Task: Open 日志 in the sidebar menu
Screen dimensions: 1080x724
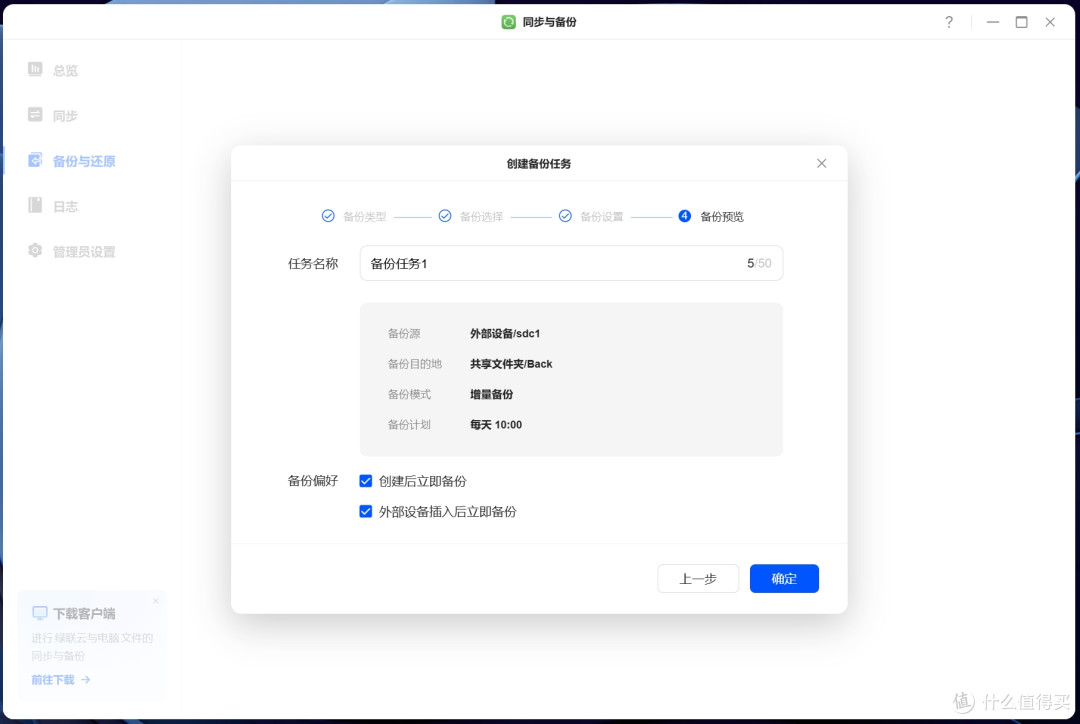Action: 65,207
